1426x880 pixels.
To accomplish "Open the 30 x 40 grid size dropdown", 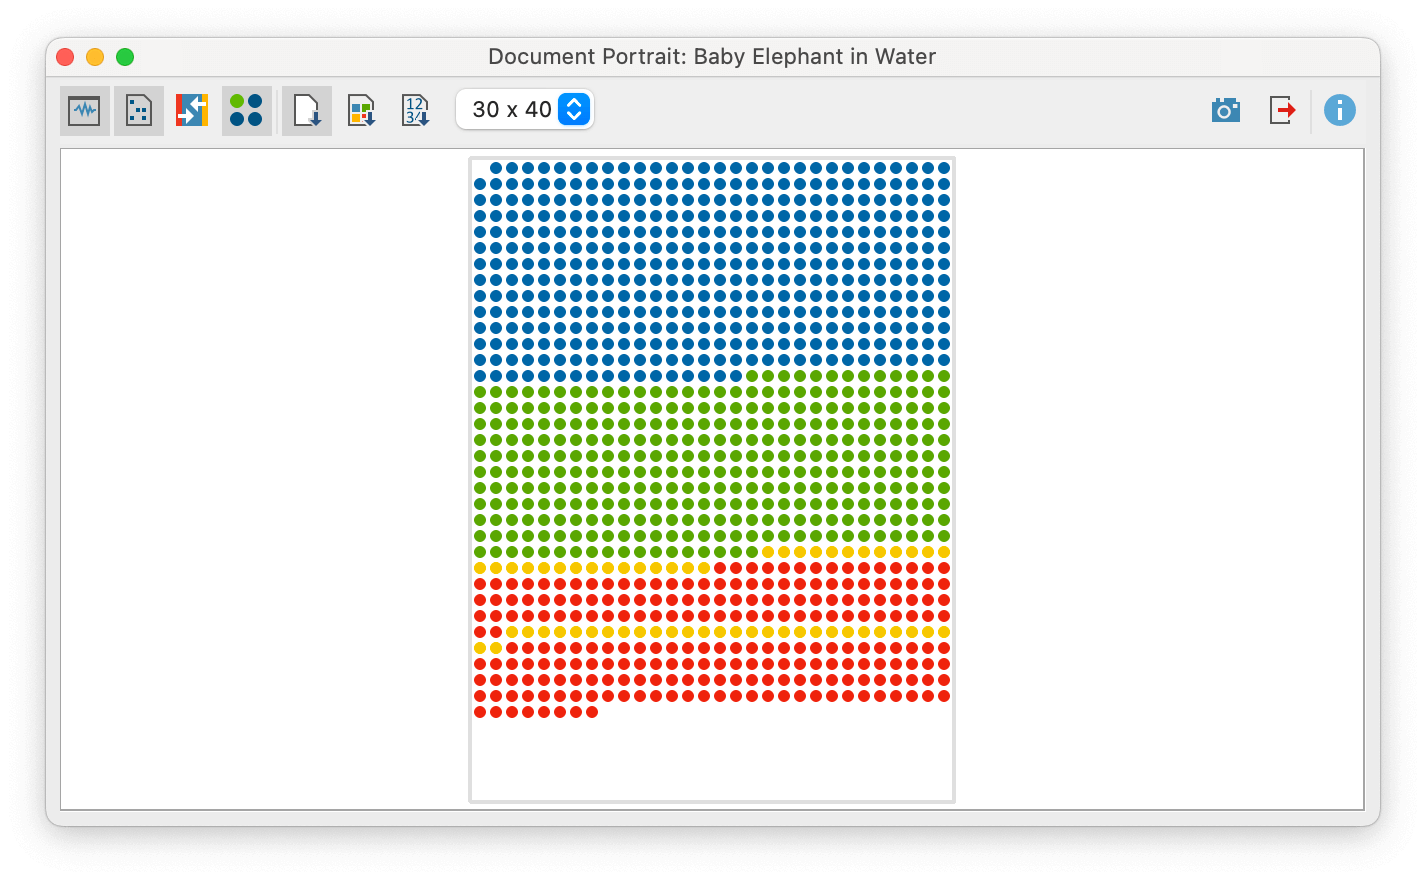I will tap(524, 109).
